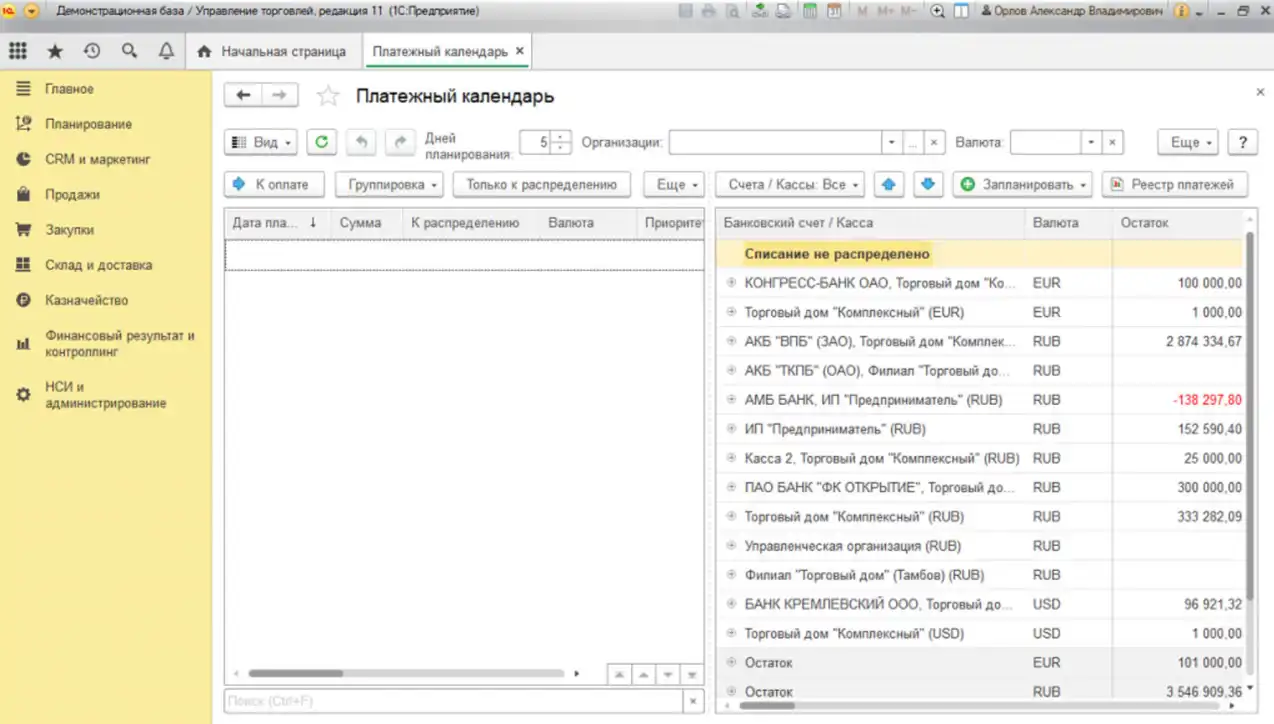Toggle Только к распределению filter
This screenshot has width=1274, height=724.
pos(541,185)
